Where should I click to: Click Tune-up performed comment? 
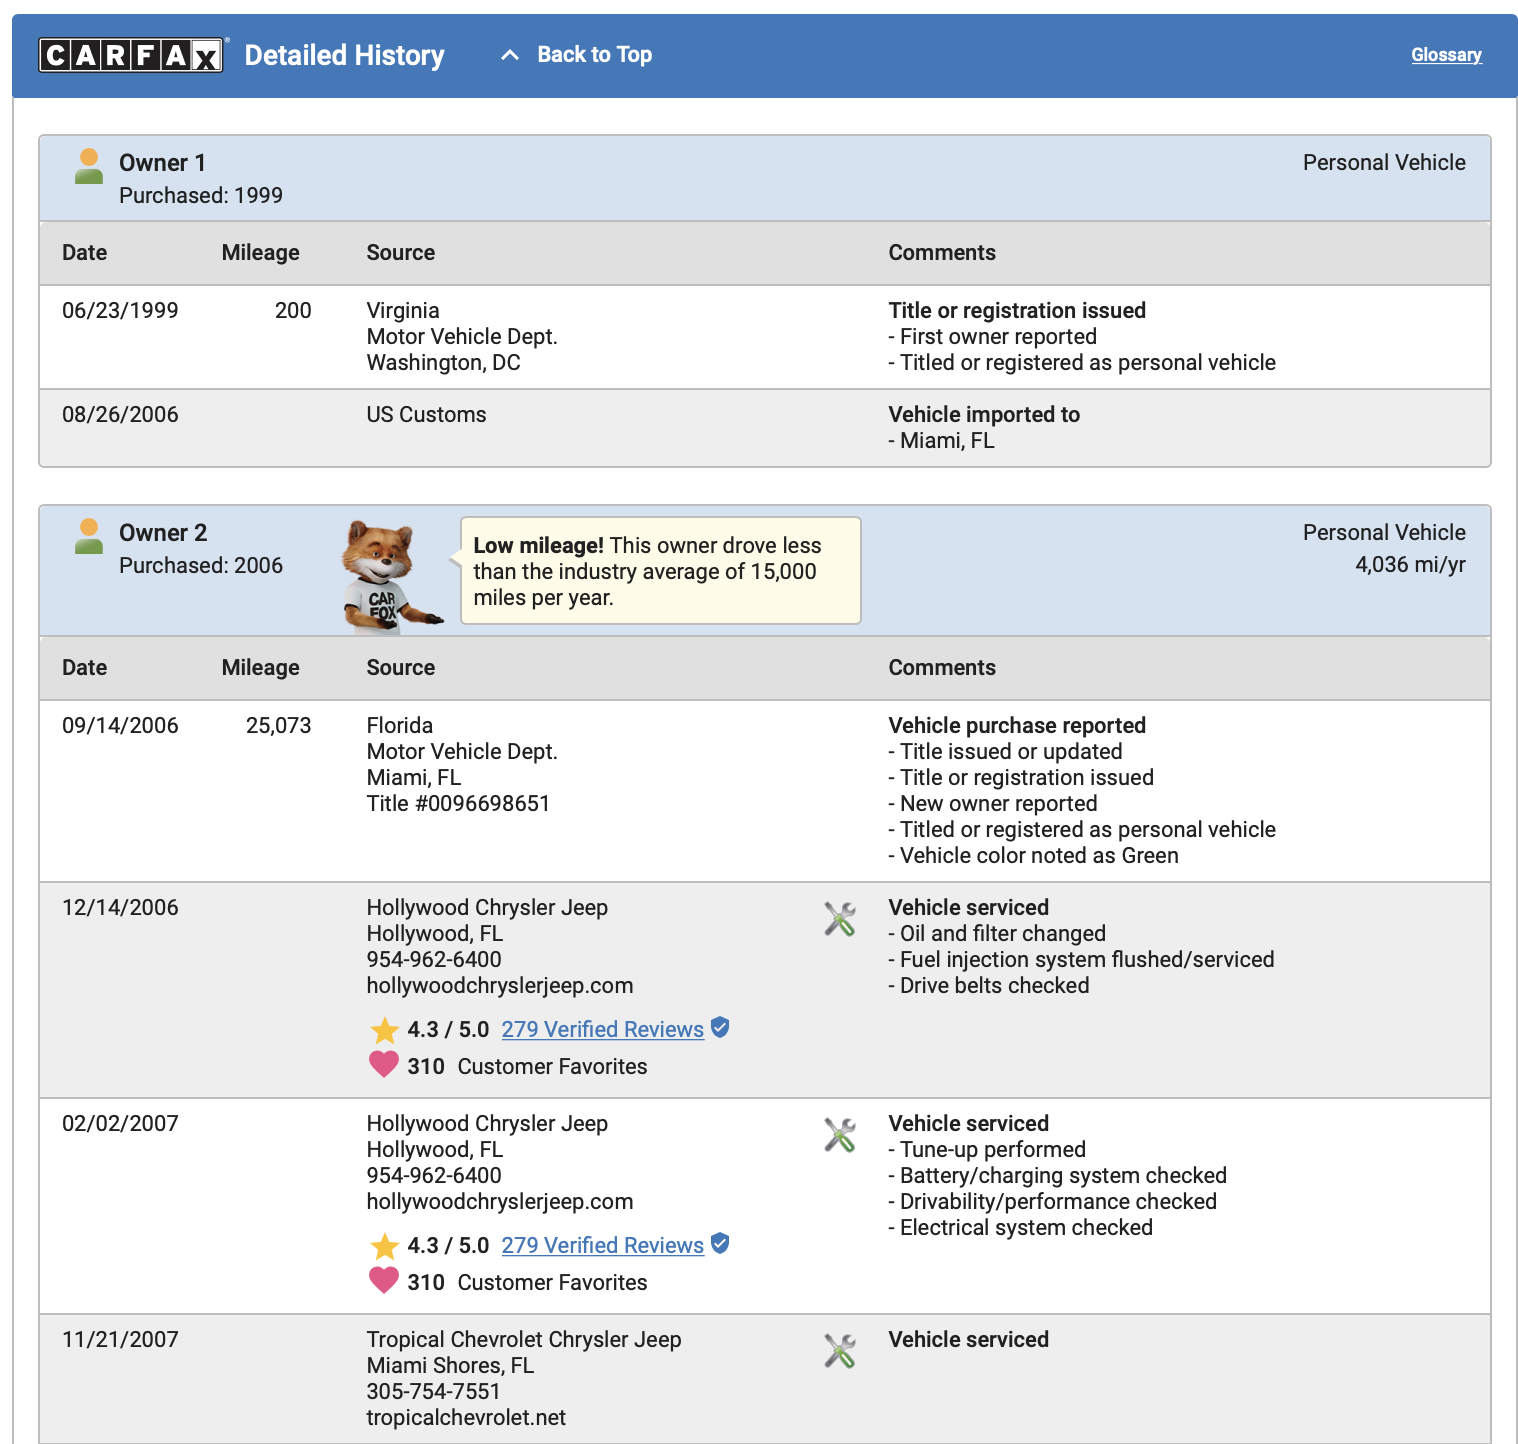(x=987, y=1149)
